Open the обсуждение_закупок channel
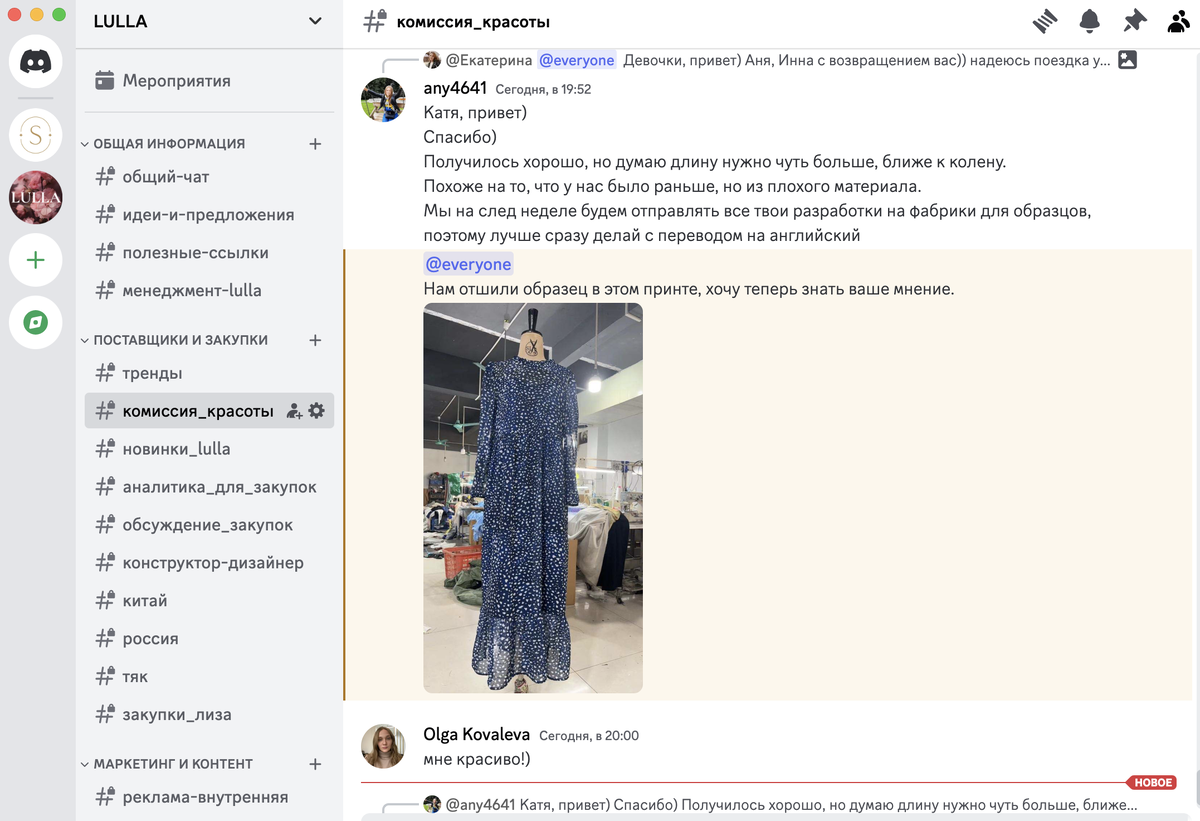This screenshot has width=1200, height=821. coord(209,525)
